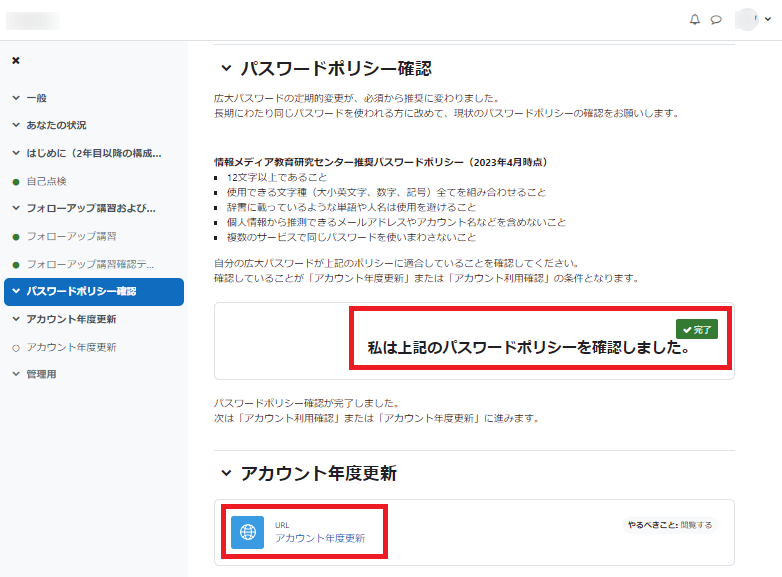
Task: Collapse the アカウント年度更新 main section heading
Action: tap(225, 473)
